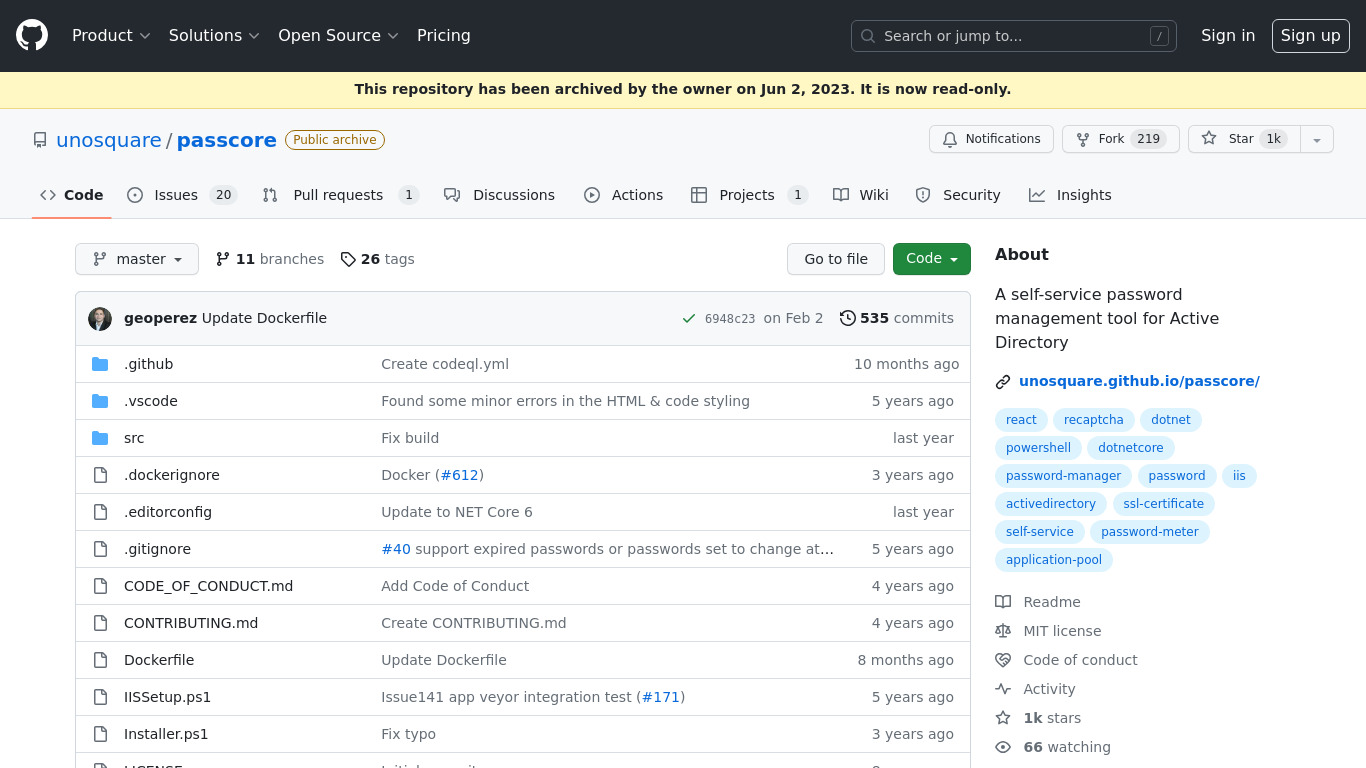Focus the Search or jump to field

pyautogui.click(x=1014, y=36)
